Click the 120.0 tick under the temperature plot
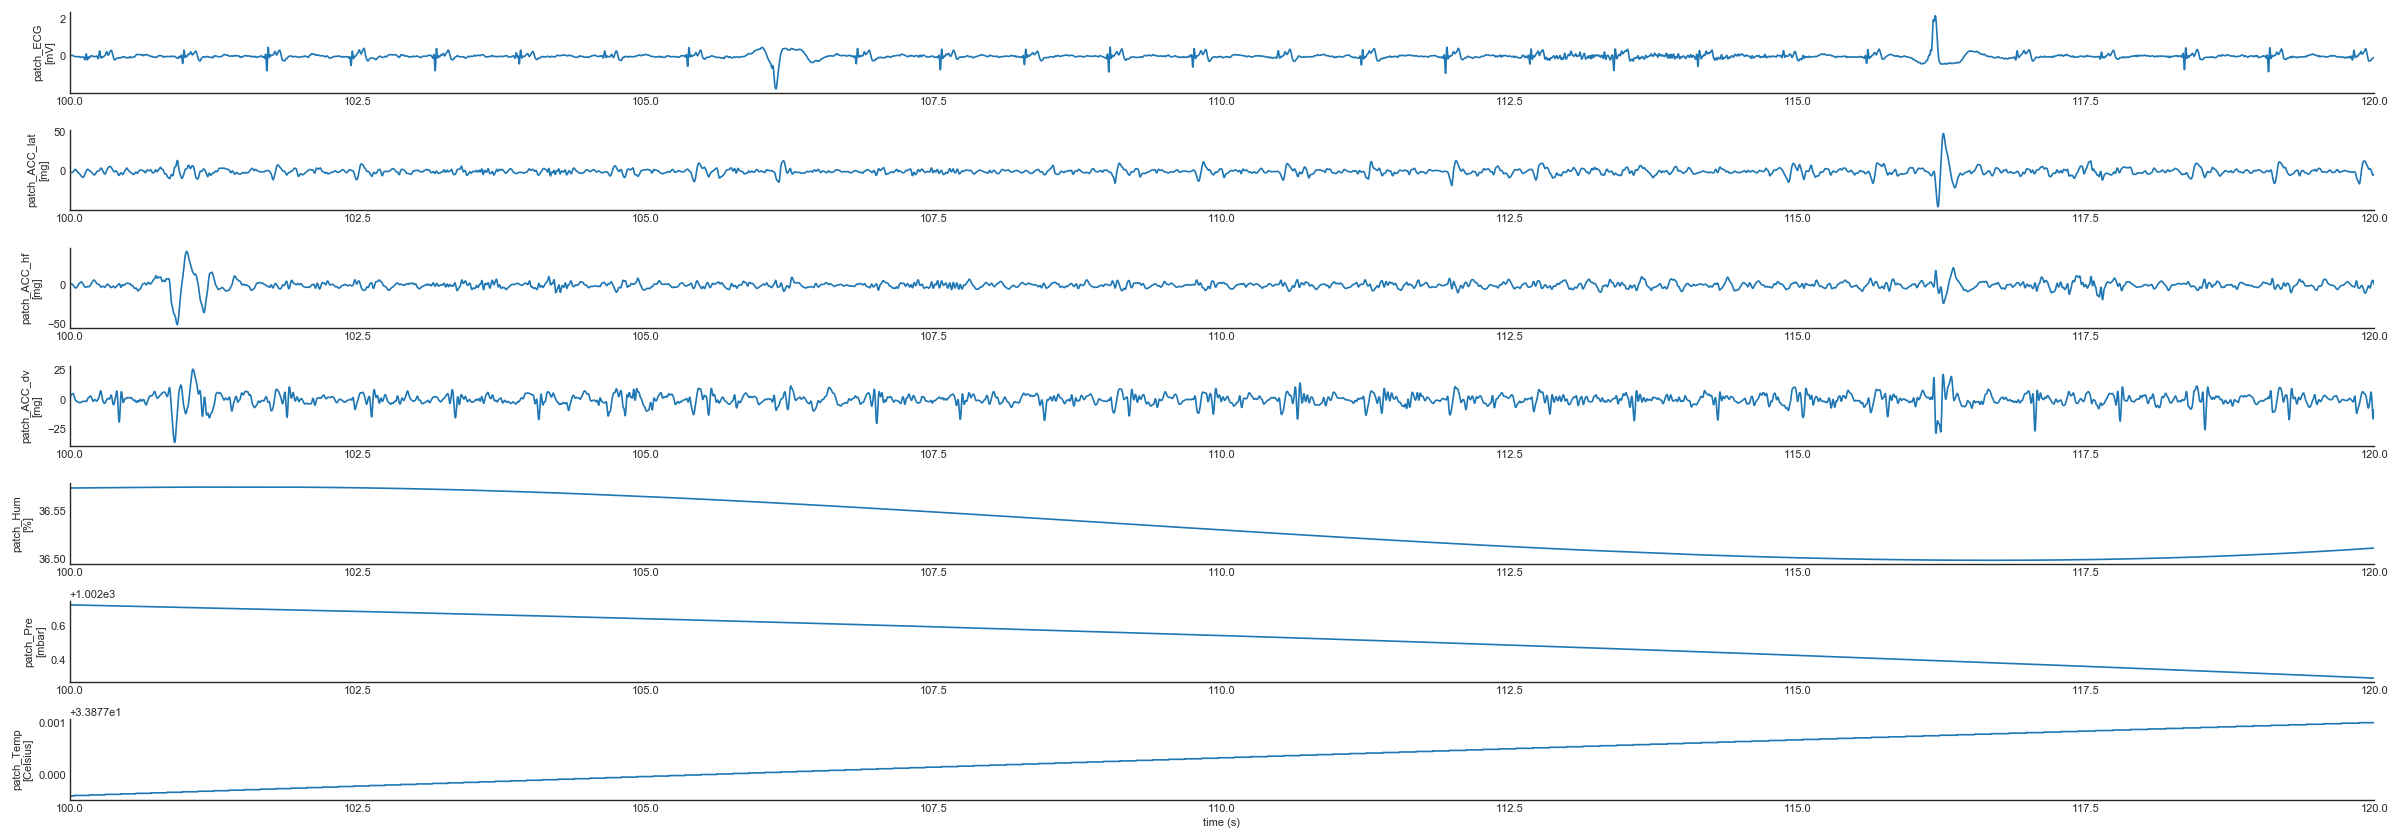This screenshot has height=840, width=2400. point(2373,809)
